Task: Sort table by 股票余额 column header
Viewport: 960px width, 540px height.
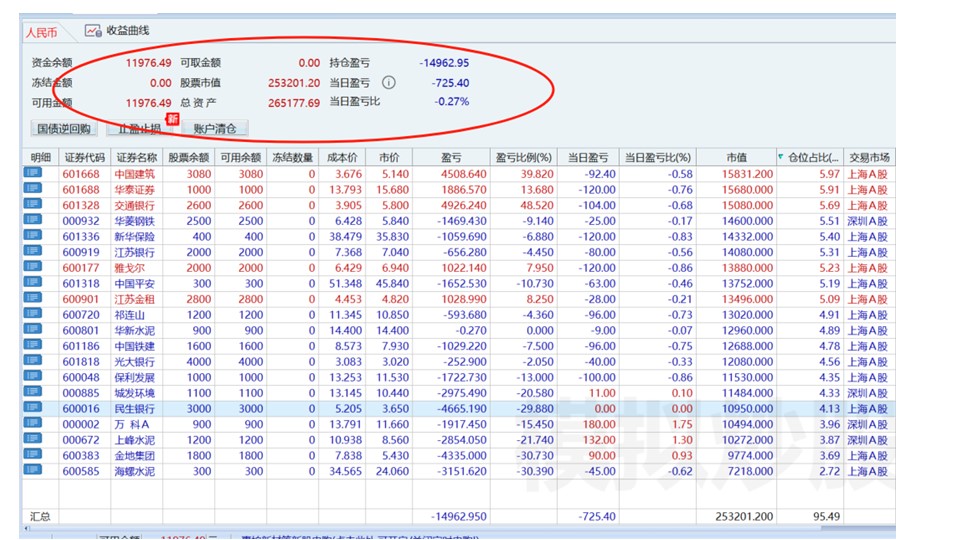Action: [189, 157]
